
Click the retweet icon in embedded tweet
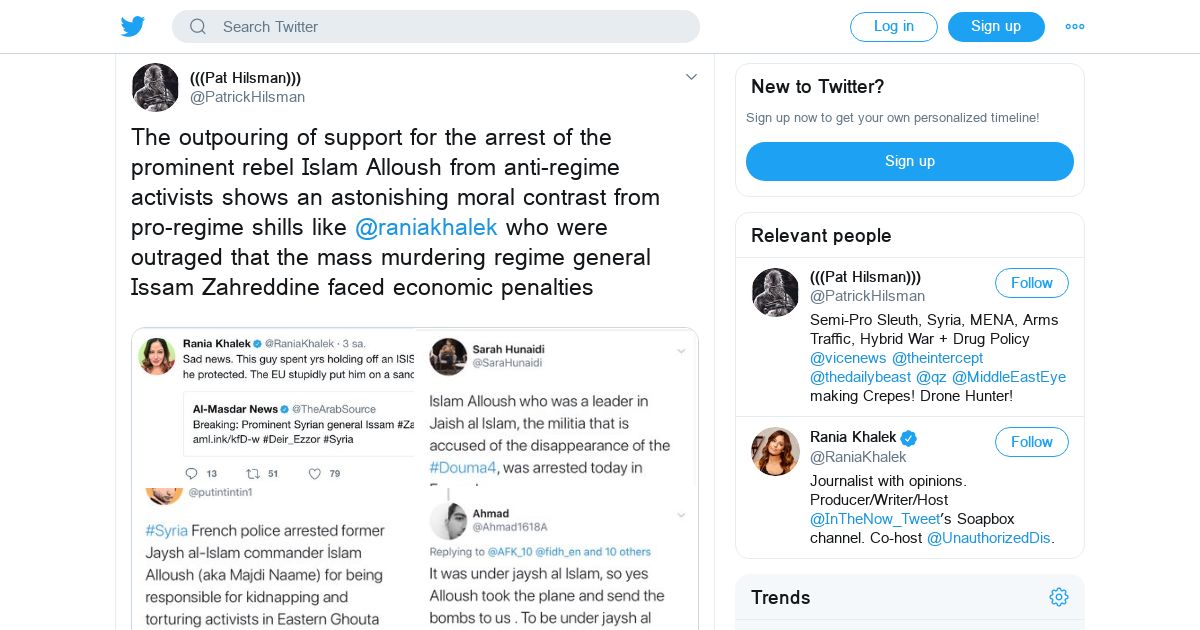253,473
